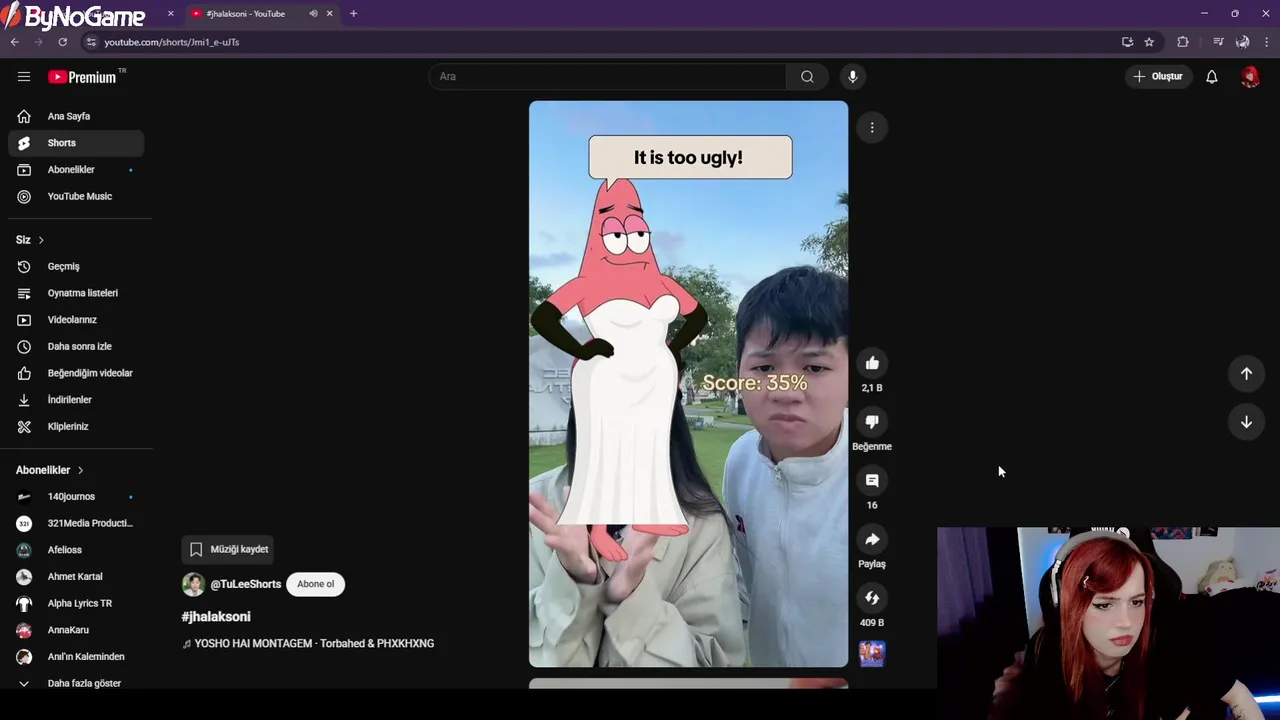The height and width of the screenshot is (720, 1280).
Task: Focus the Ara search field
Action: pos(608,76)
